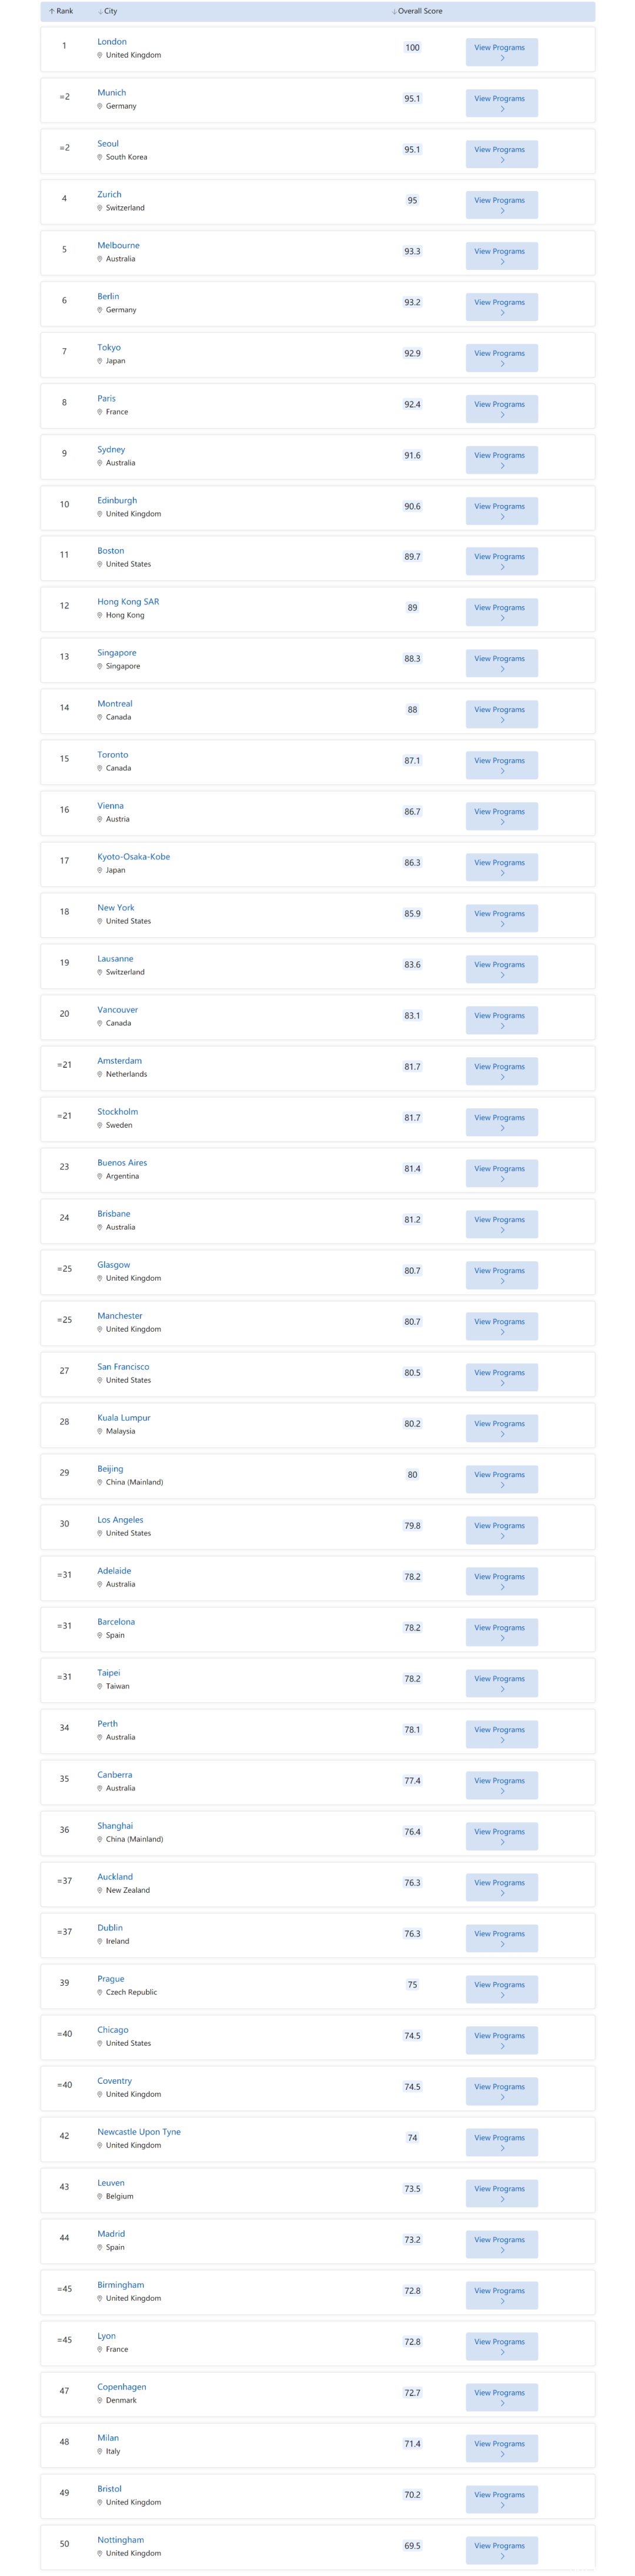Click Shanghai's 76.4 overall score badge
This screenshot has height=2576, width=635.
click(412, 1832)
